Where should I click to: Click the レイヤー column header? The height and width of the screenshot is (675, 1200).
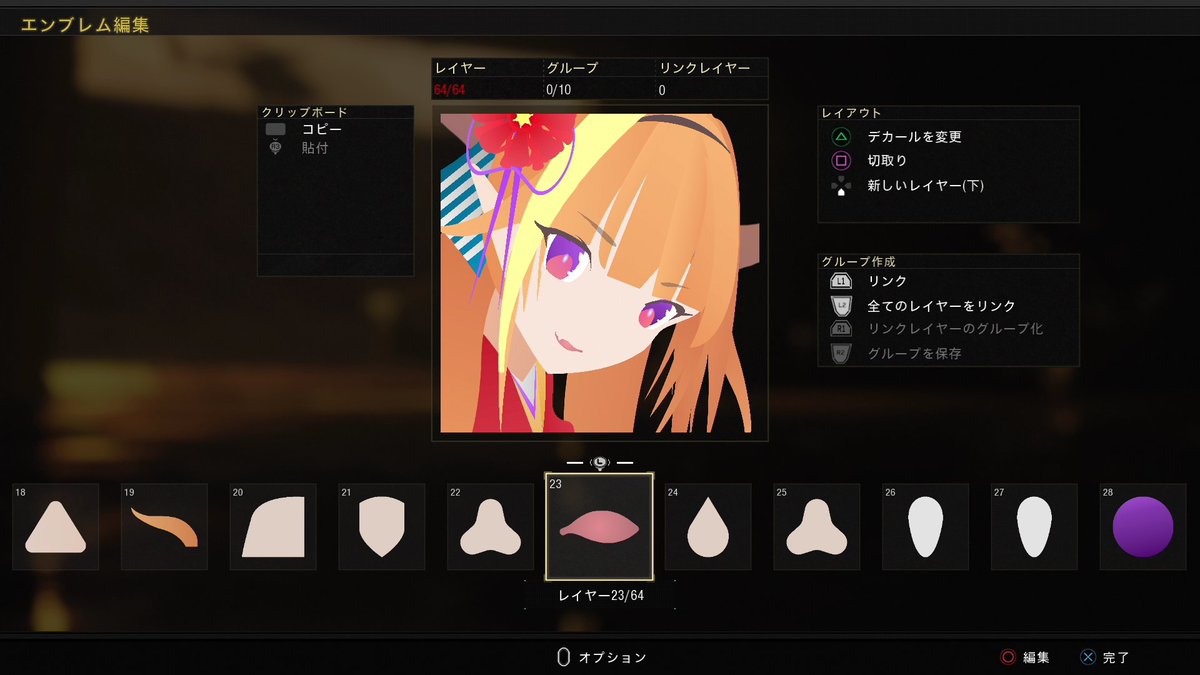coord(460,69)
